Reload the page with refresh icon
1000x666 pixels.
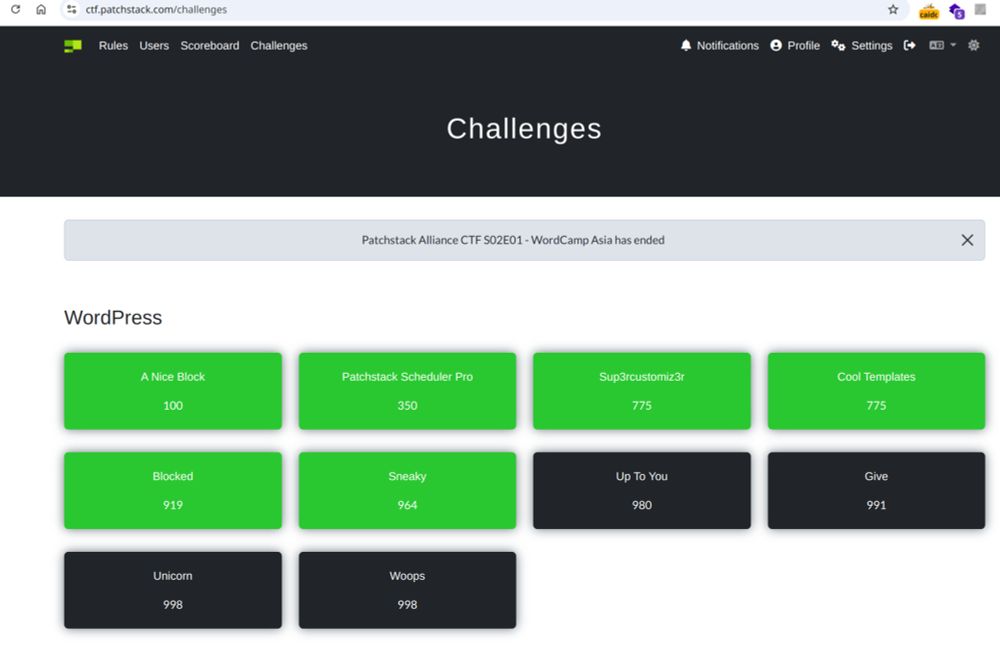coord(15,10)
